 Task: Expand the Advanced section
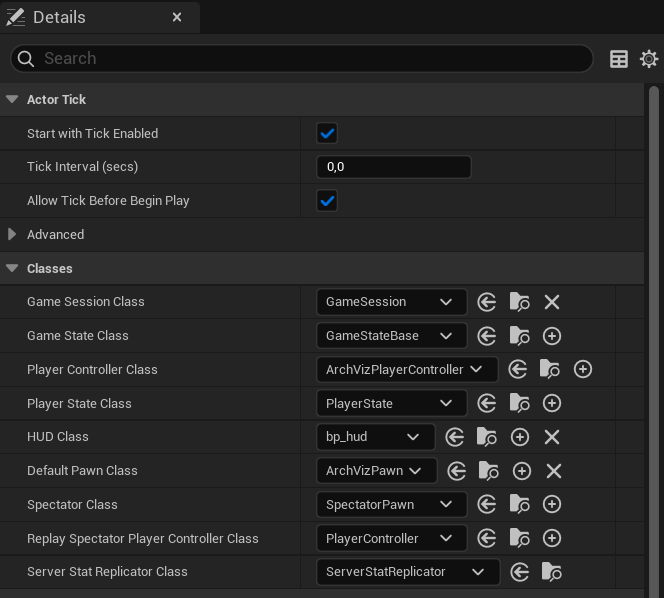tap(12, 234)
